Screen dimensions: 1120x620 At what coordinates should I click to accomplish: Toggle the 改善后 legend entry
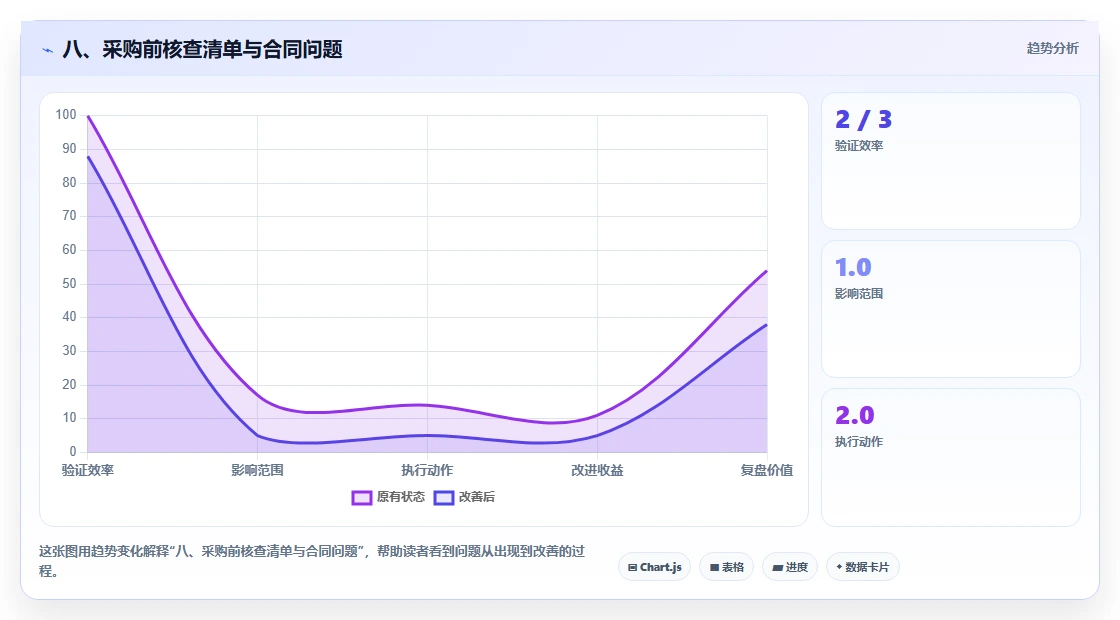[464, 497]
